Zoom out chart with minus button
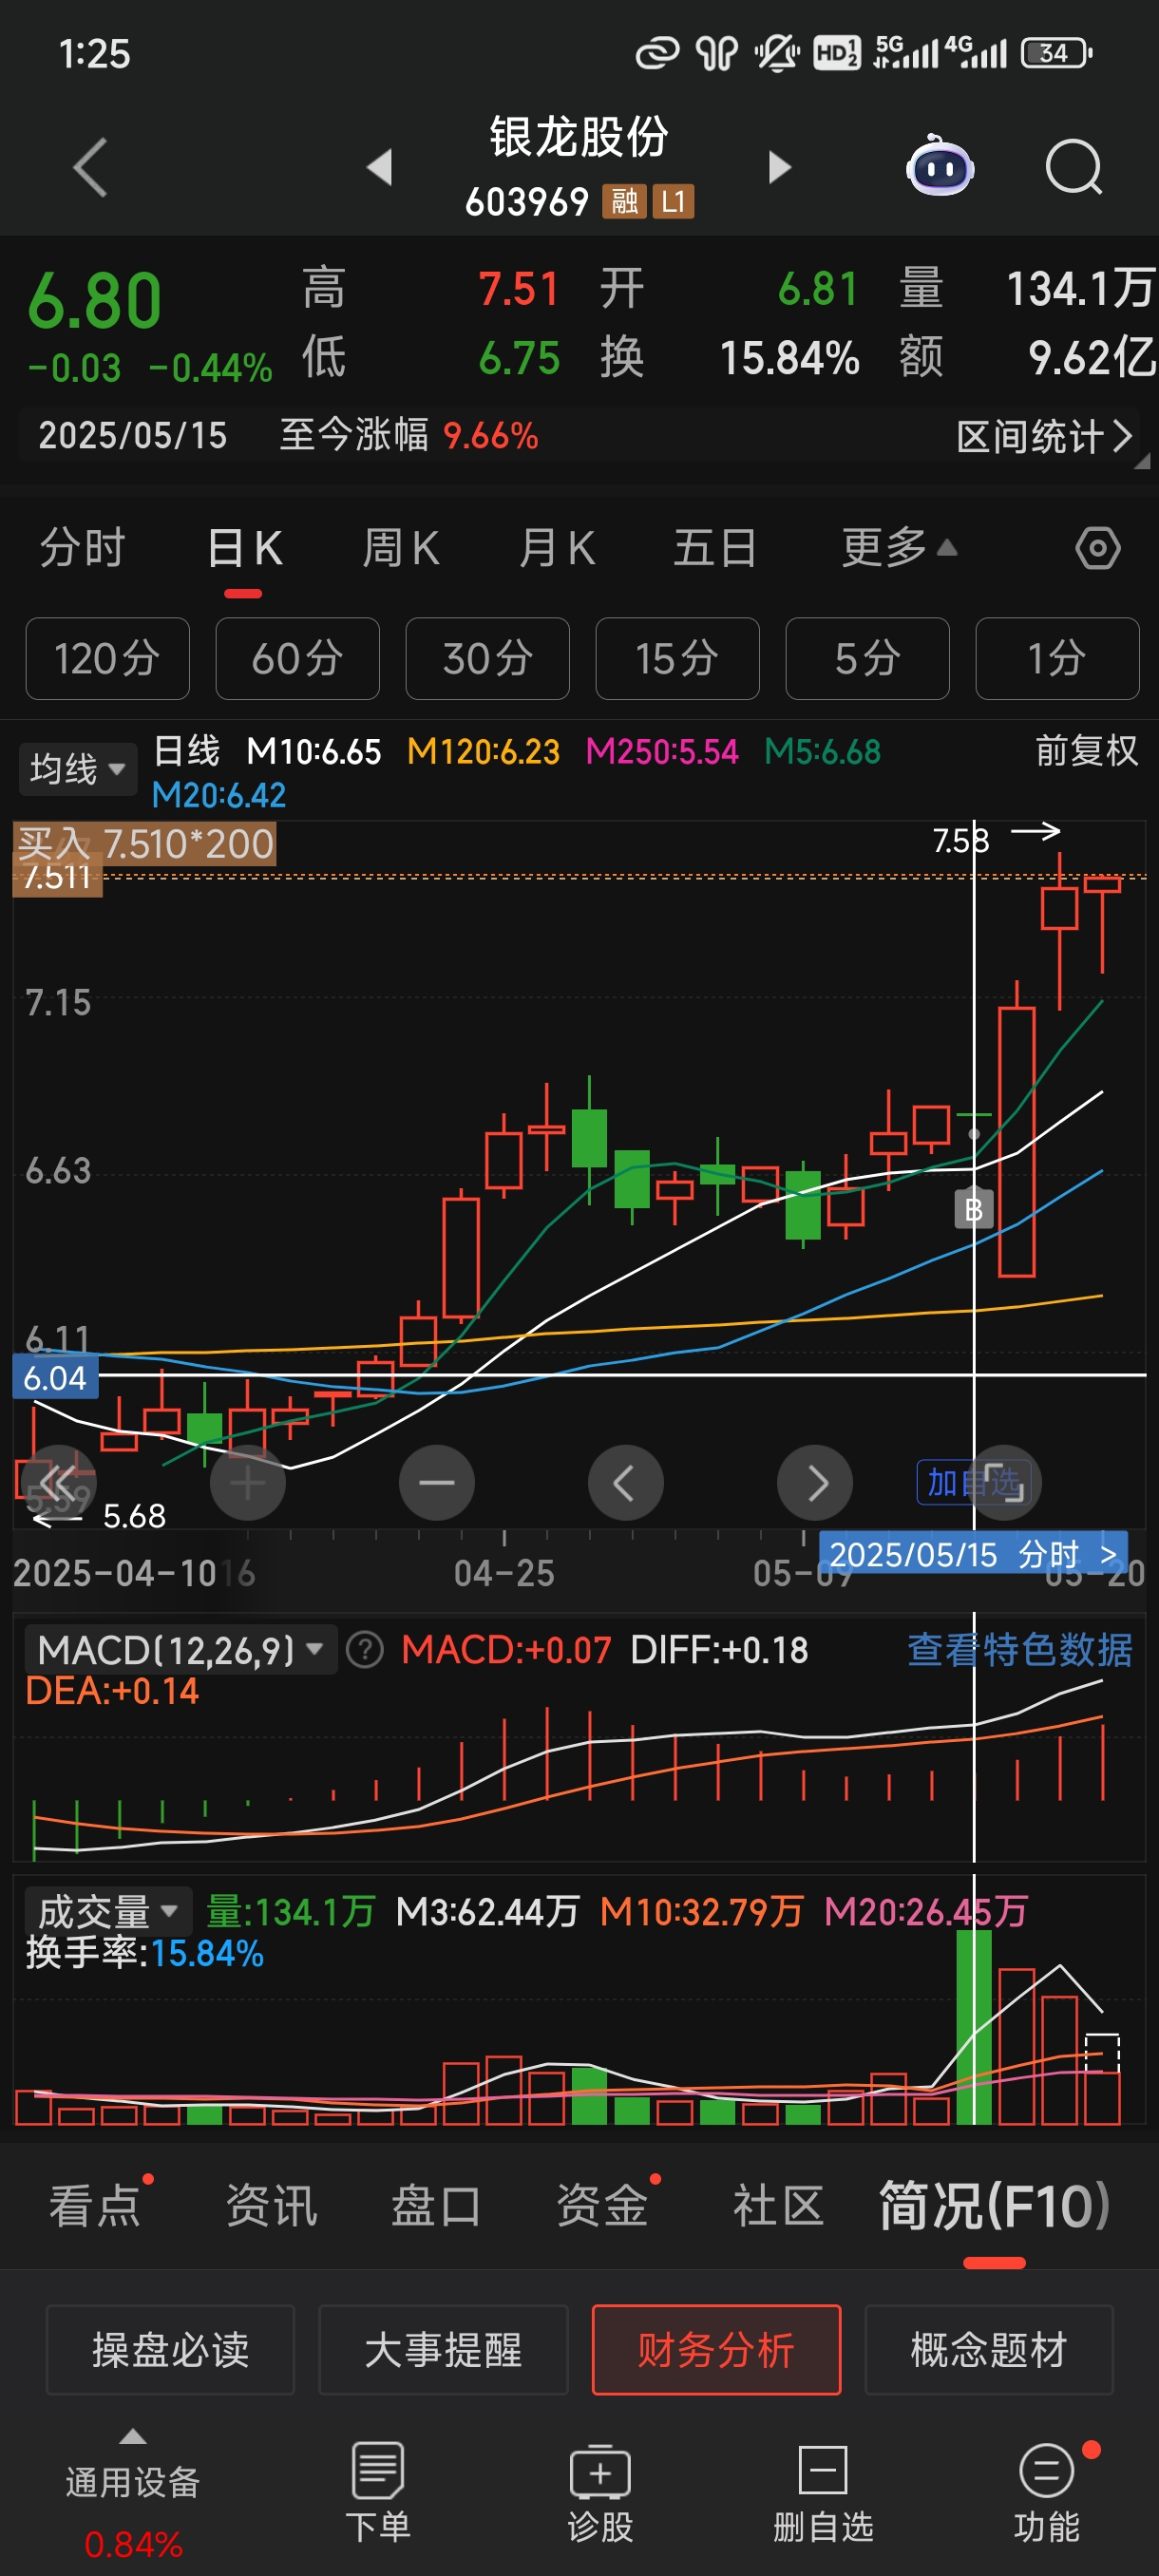Image resolution: width=1159 pixels, height=2576 pixels. (x=437, y=1483)
